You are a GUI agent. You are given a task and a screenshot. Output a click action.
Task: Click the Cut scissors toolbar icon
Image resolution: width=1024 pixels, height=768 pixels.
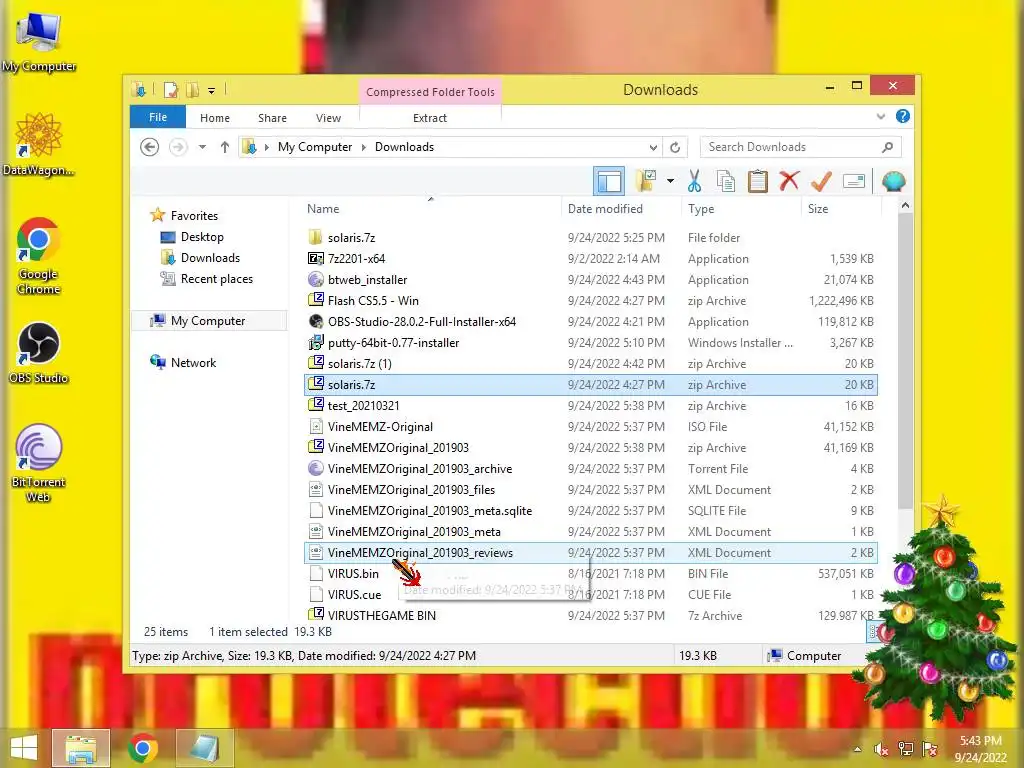694,182
